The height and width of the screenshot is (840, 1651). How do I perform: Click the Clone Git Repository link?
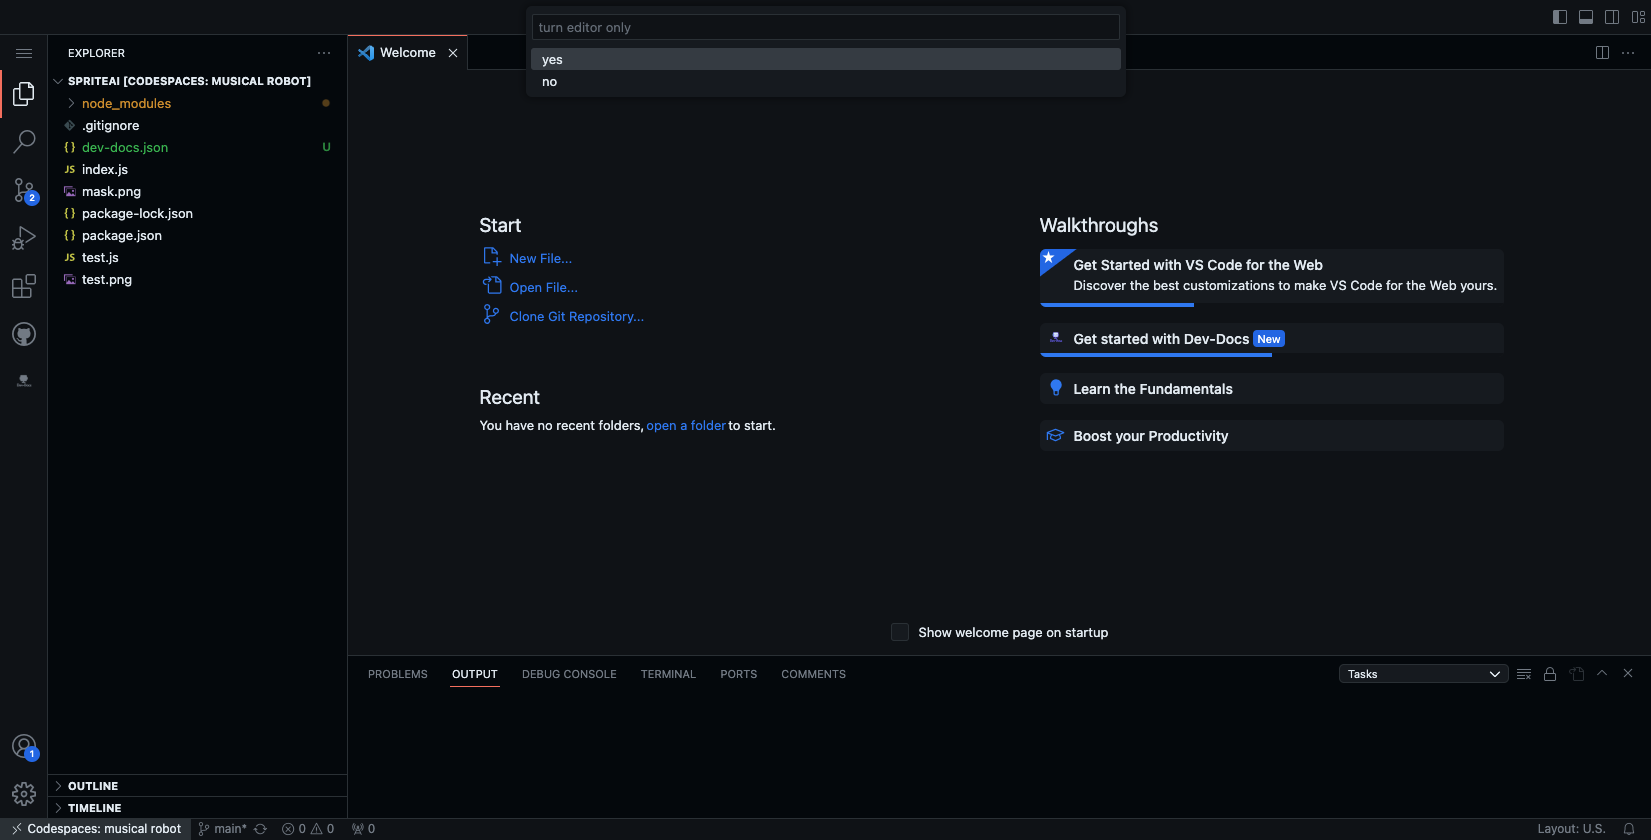[x=576, y=316]
